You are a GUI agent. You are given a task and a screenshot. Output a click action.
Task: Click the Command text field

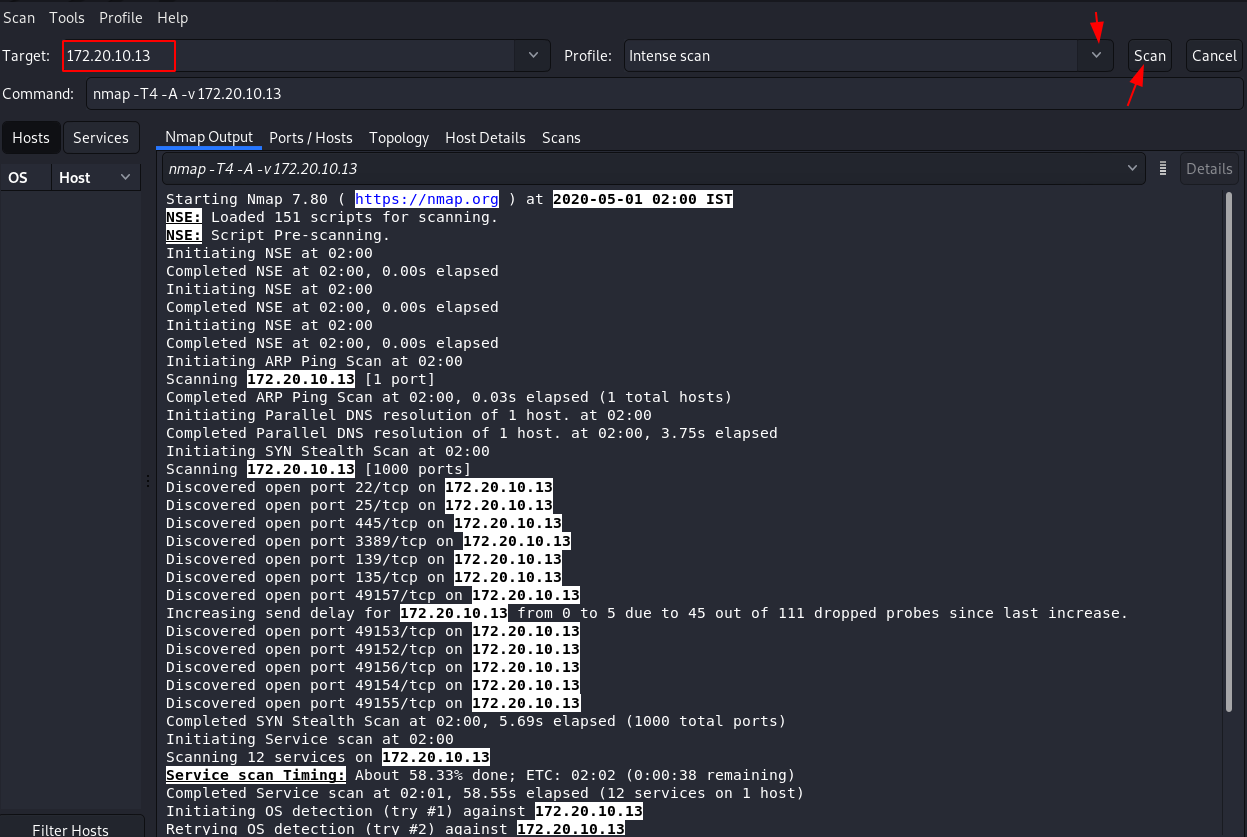tap(664, 94)
